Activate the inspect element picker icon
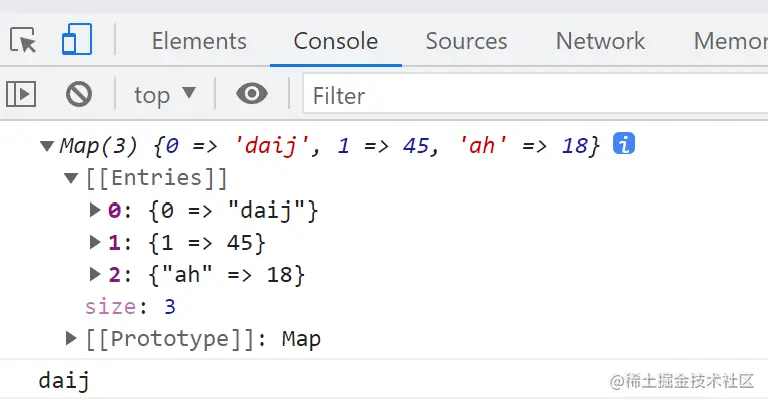Screen dimensions: 768x404 [x=23, y=41]
